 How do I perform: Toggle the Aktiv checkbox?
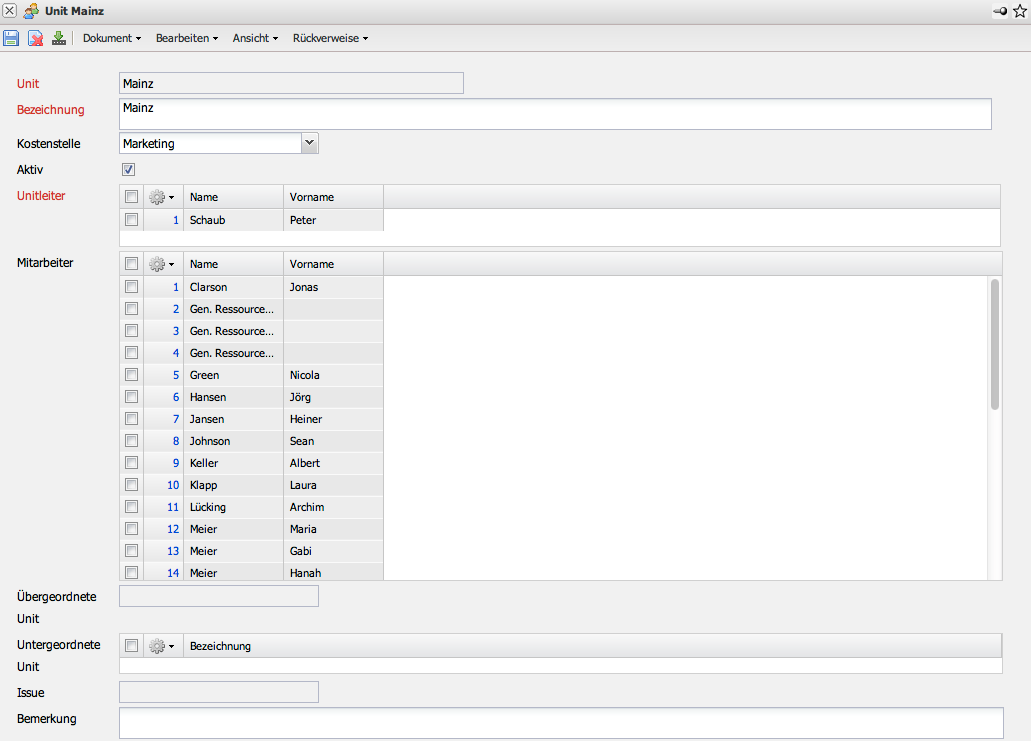(x=128, y=170)
